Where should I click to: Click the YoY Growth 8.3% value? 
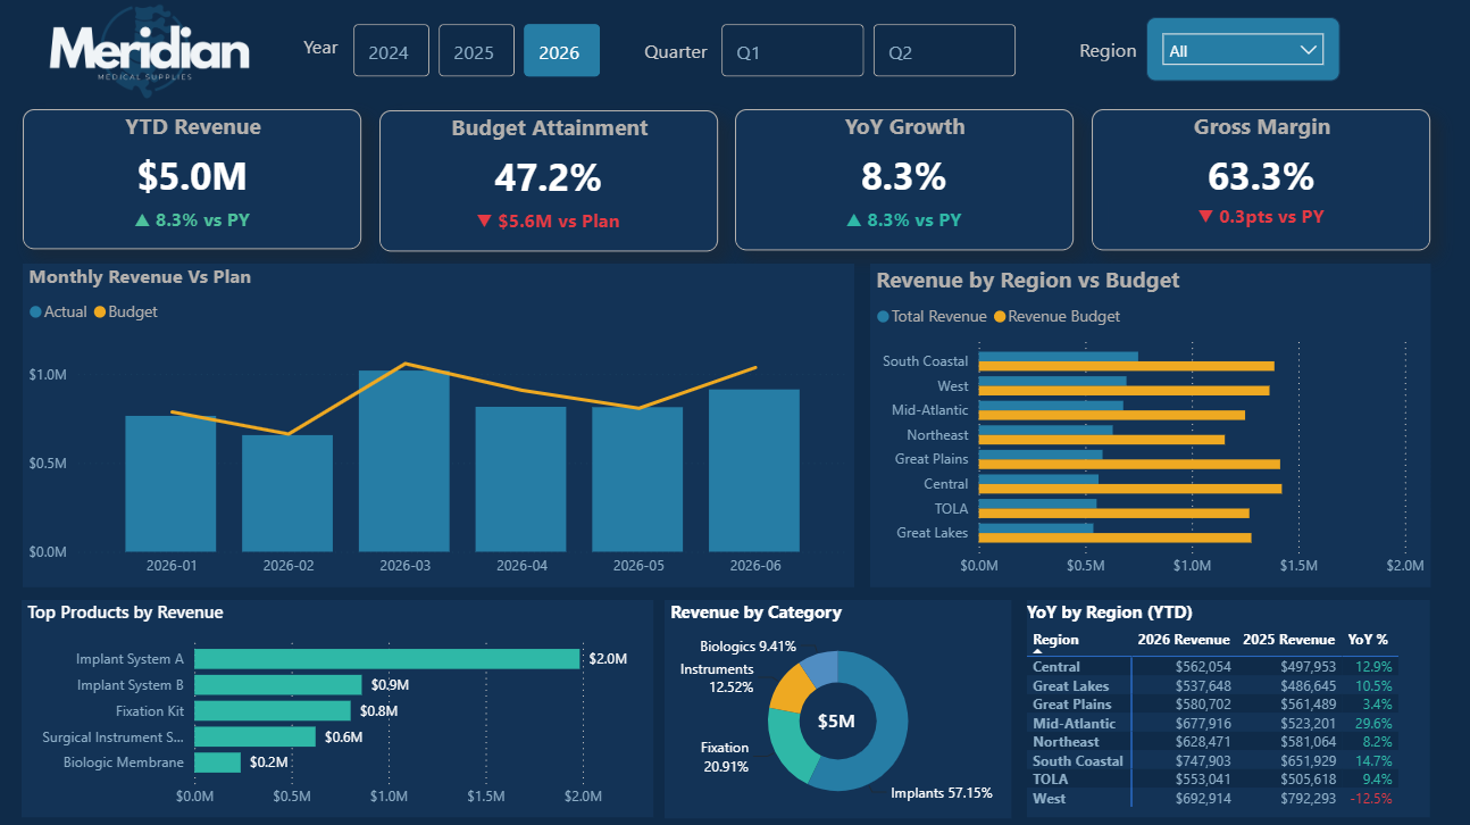[903, 177]
